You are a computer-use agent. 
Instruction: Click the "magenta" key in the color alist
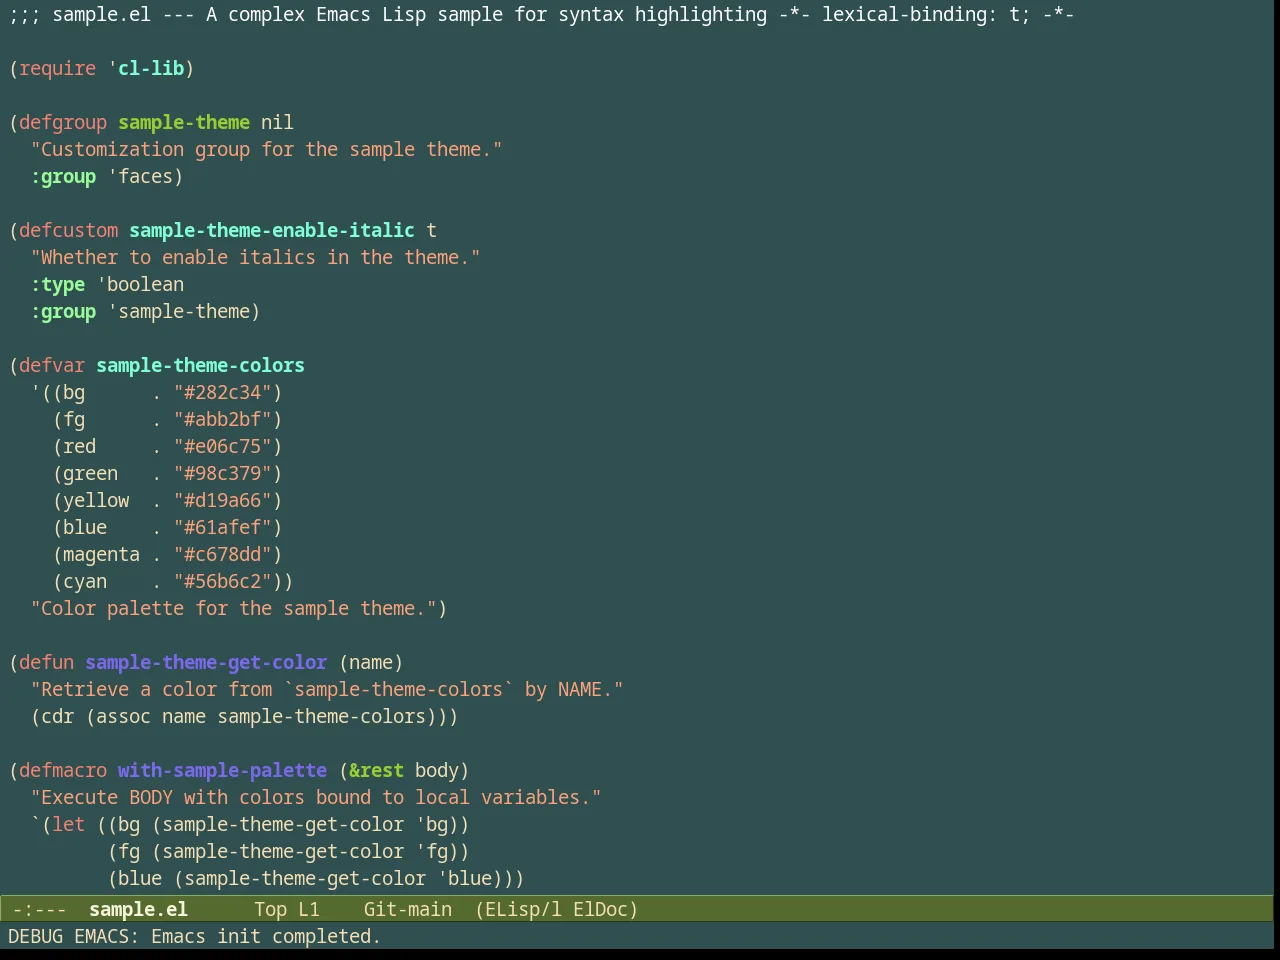point(101,554)
